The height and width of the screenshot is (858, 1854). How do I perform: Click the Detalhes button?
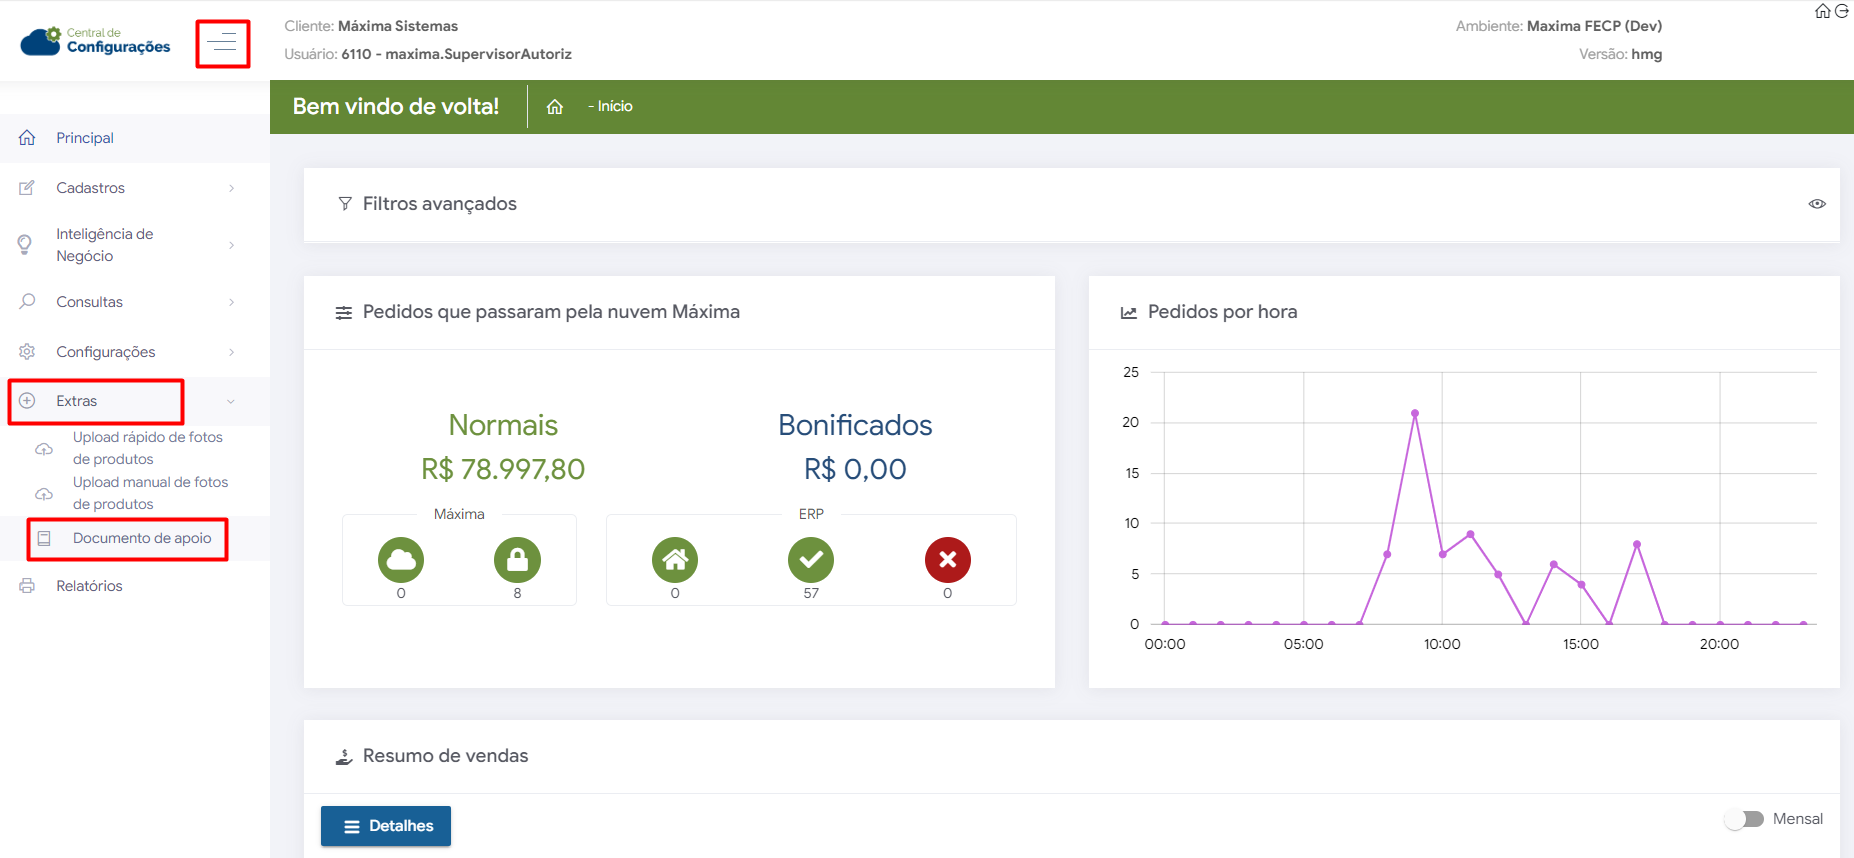(x=386, y=826)
